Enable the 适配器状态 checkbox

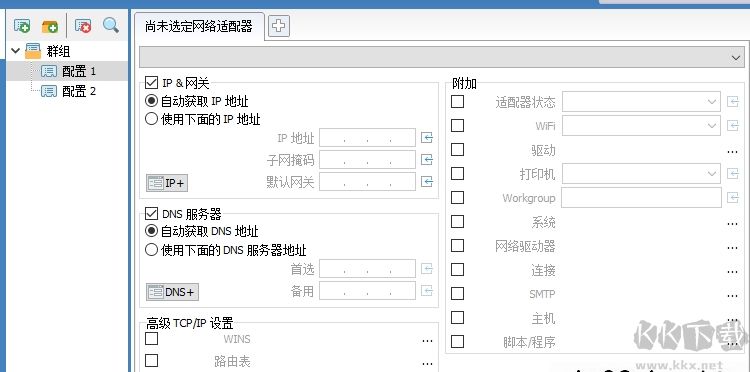click(458, 101)
